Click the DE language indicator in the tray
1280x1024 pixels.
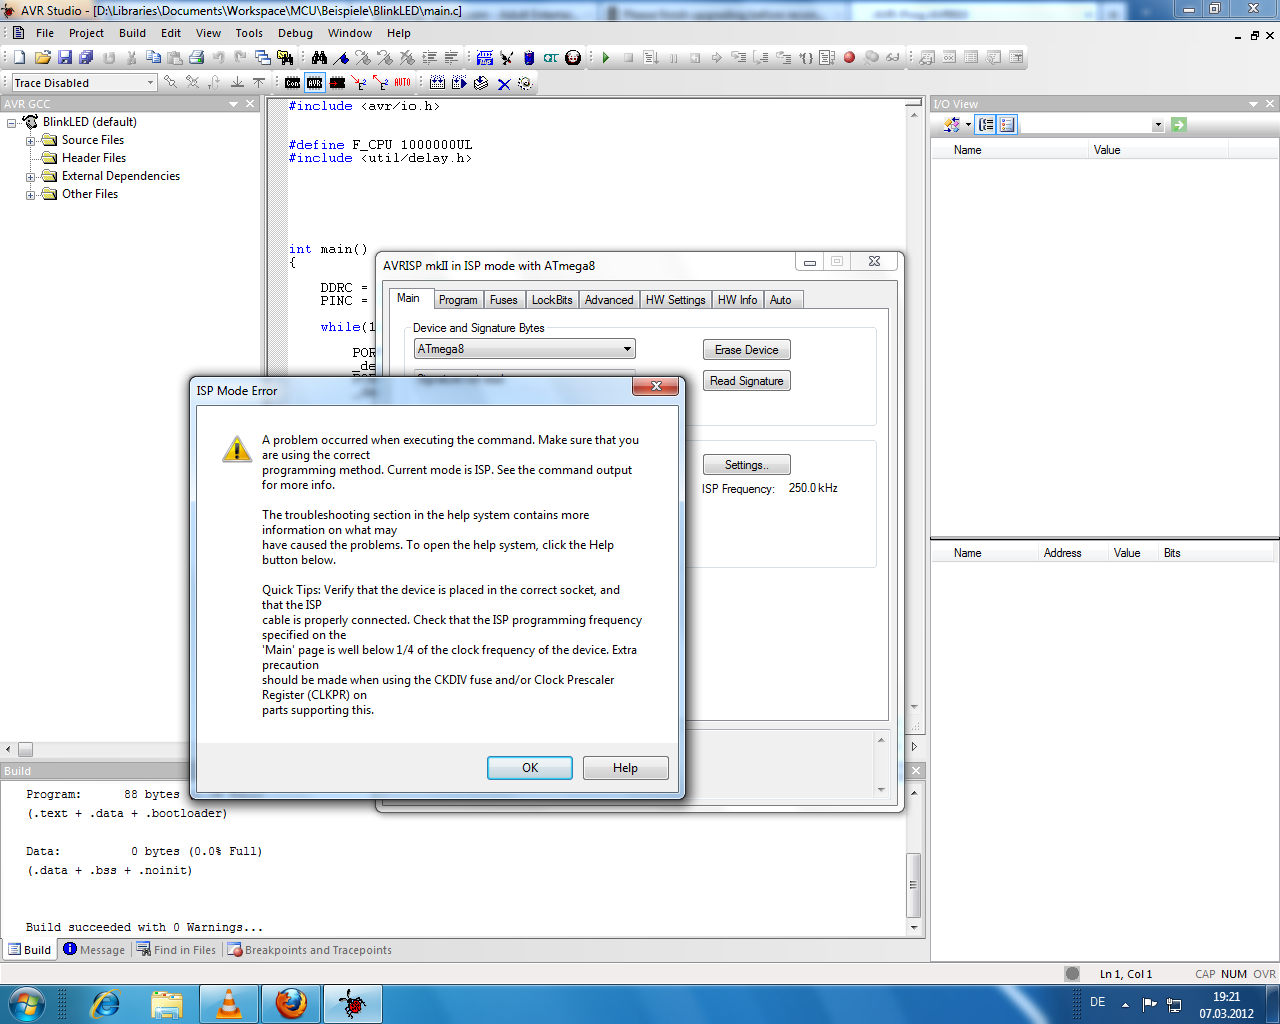1097,1002
